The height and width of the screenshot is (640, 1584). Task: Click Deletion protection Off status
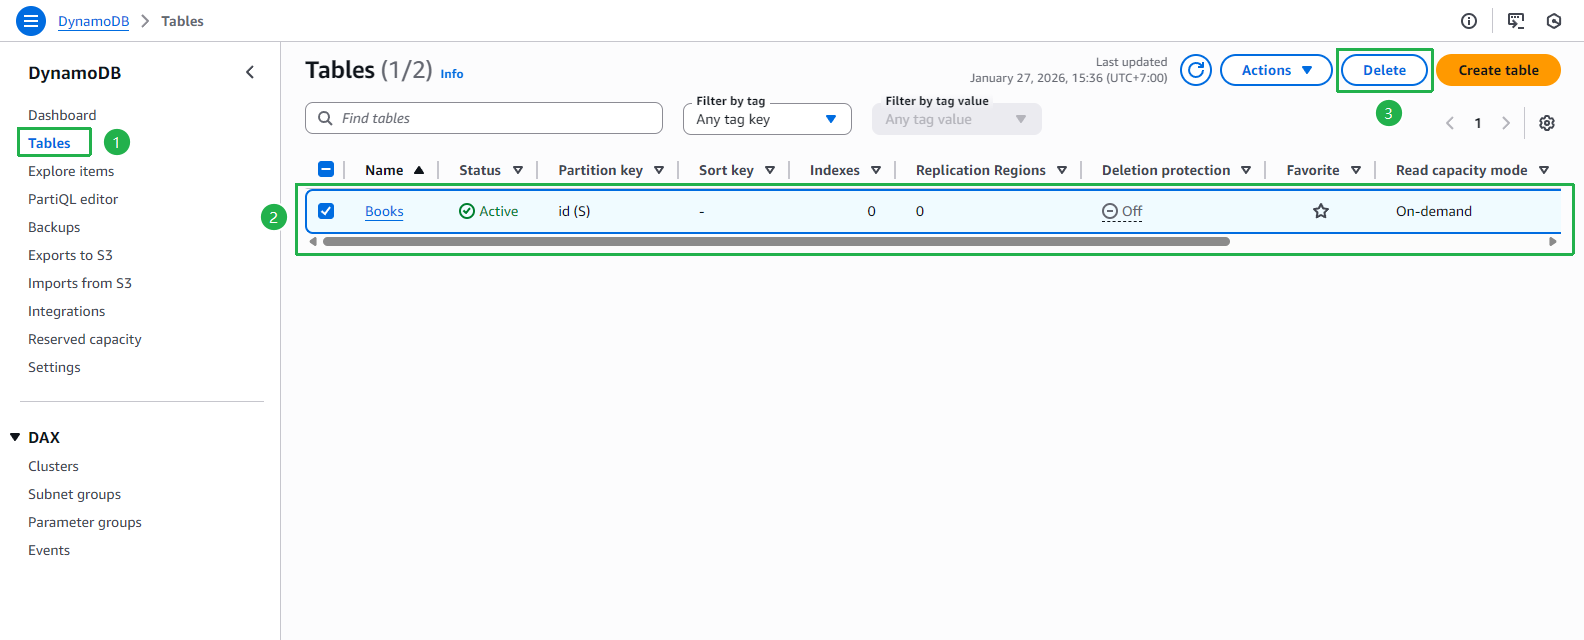pyautogui.click(x=1122, y=211)
